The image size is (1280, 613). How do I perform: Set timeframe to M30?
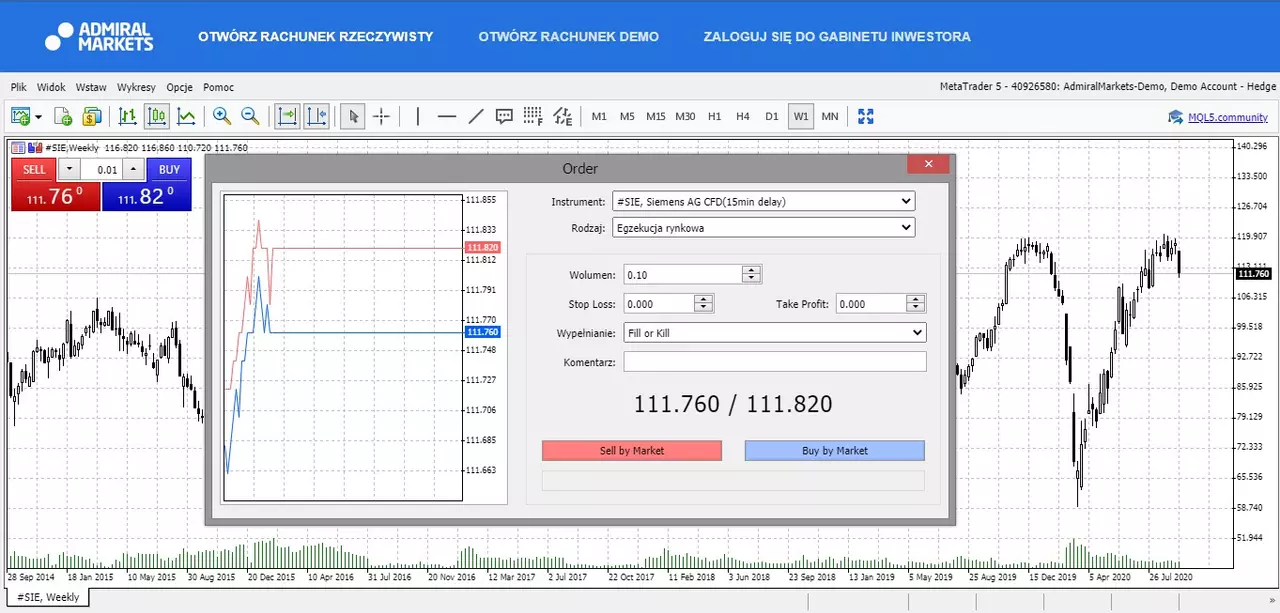[685, 116]
